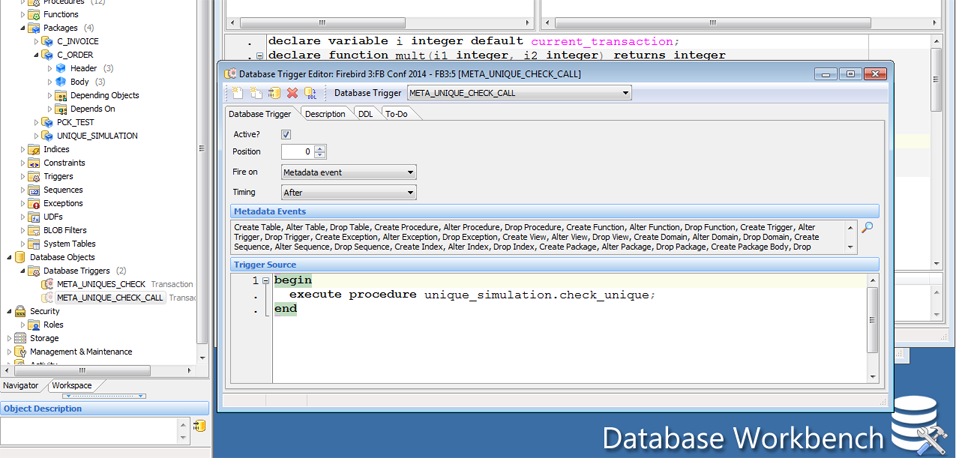Click the magnifier icon beside Metadata Events
The width and height of the screenshot is (956, 458).
click(867, 228)
